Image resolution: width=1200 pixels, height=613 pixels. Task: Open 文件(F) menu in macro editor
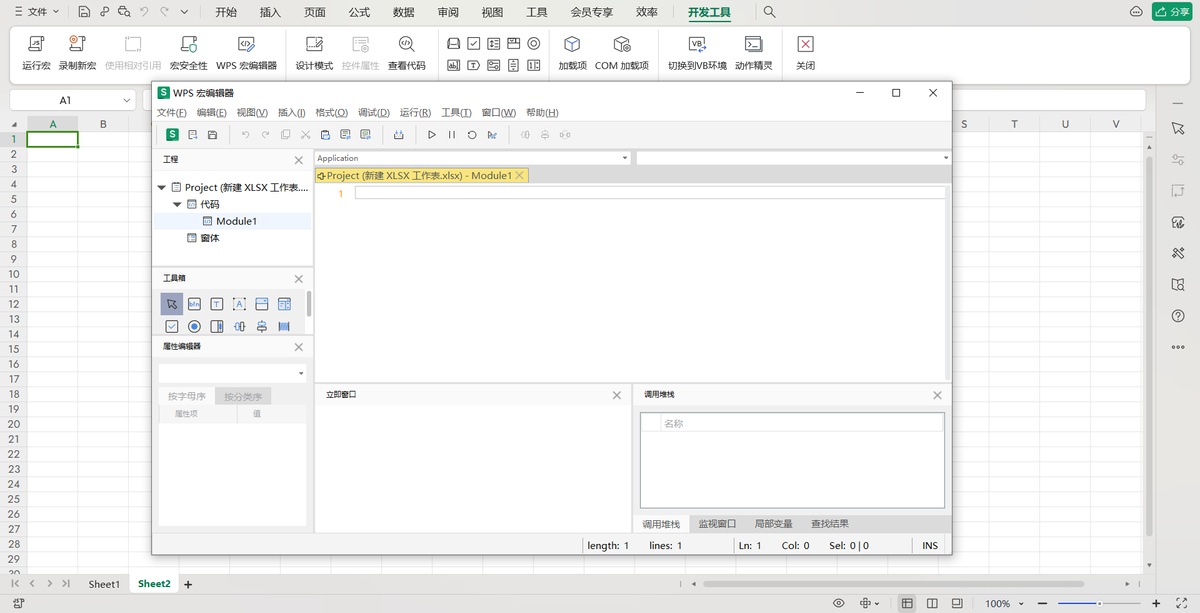click(172, 113)
